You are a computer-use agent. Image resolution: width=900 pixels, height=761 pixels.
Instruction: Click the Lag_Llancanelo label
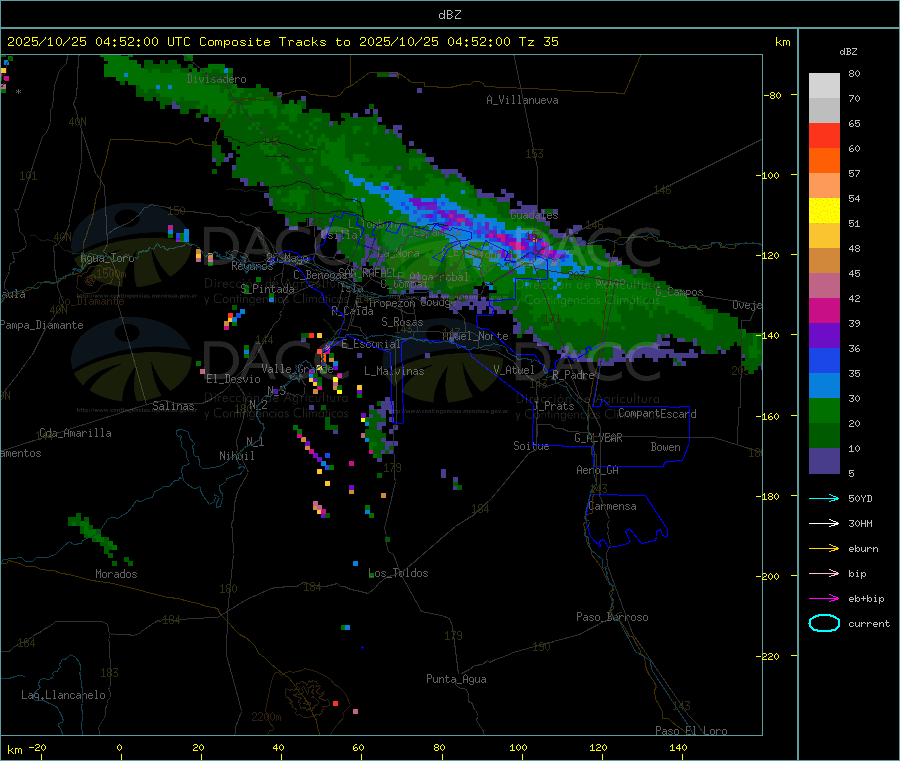click(x=64, y=694)
